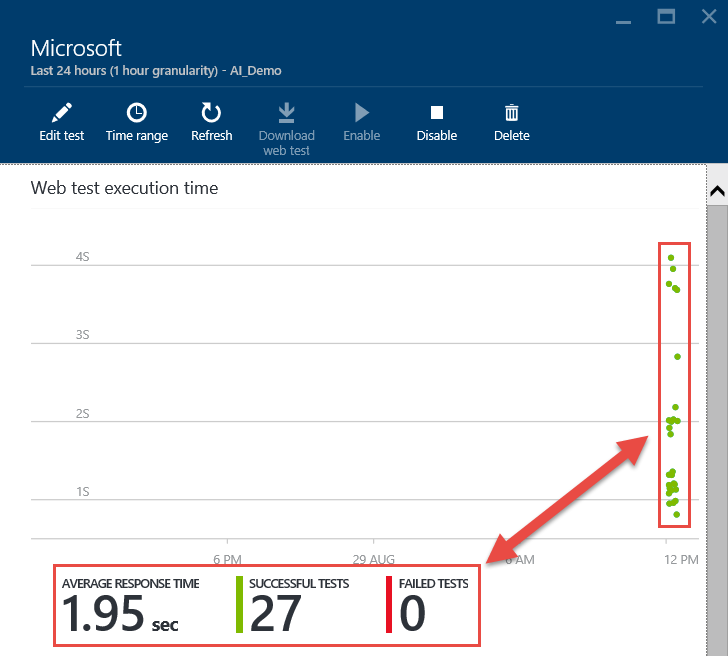
Task: Click the Last 24 hours subtitle text
Action: pyautogui.click(x=156, y=71)
